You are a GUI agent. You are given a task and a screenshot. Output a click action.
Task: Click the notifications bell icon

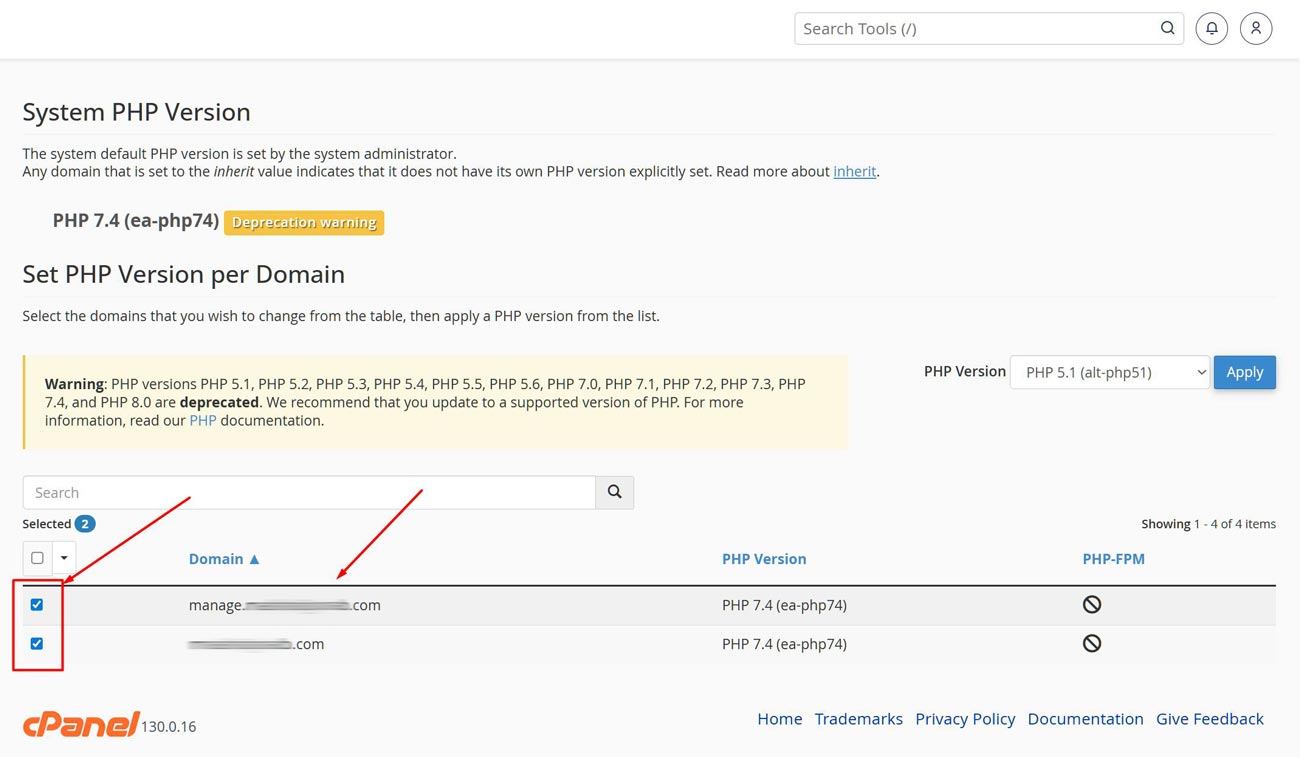point(1211,28)
